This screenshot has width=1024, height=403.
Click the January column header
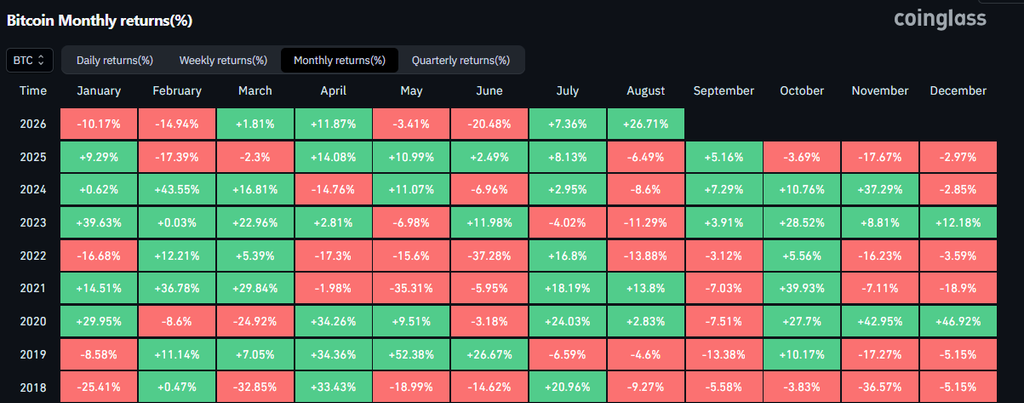pos(99,91)
